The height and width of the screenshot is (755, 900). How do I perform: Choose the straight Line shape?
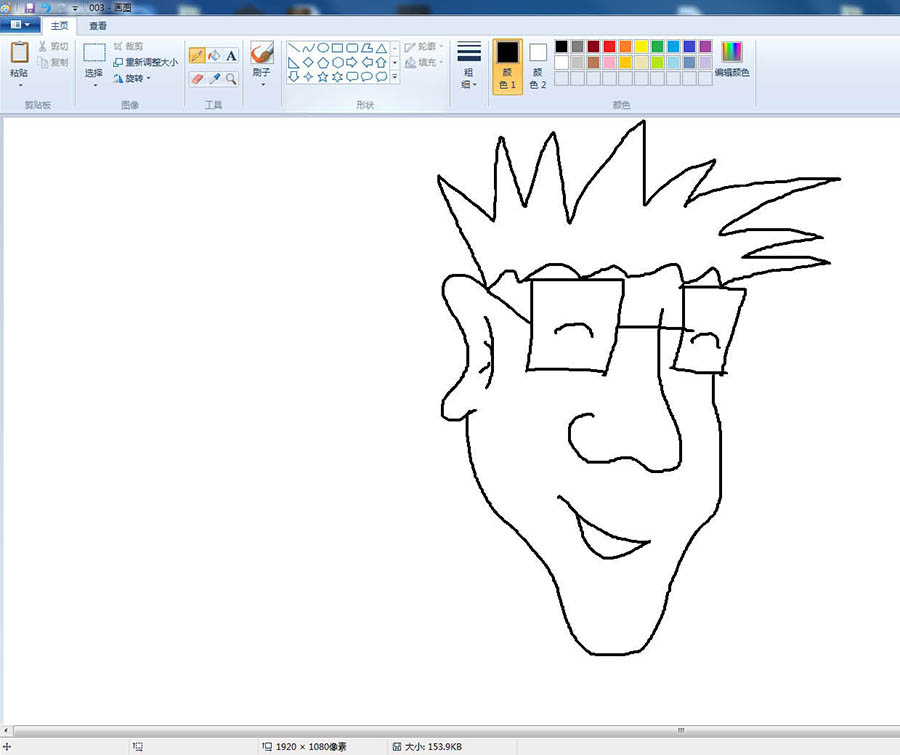pos(293,48)
